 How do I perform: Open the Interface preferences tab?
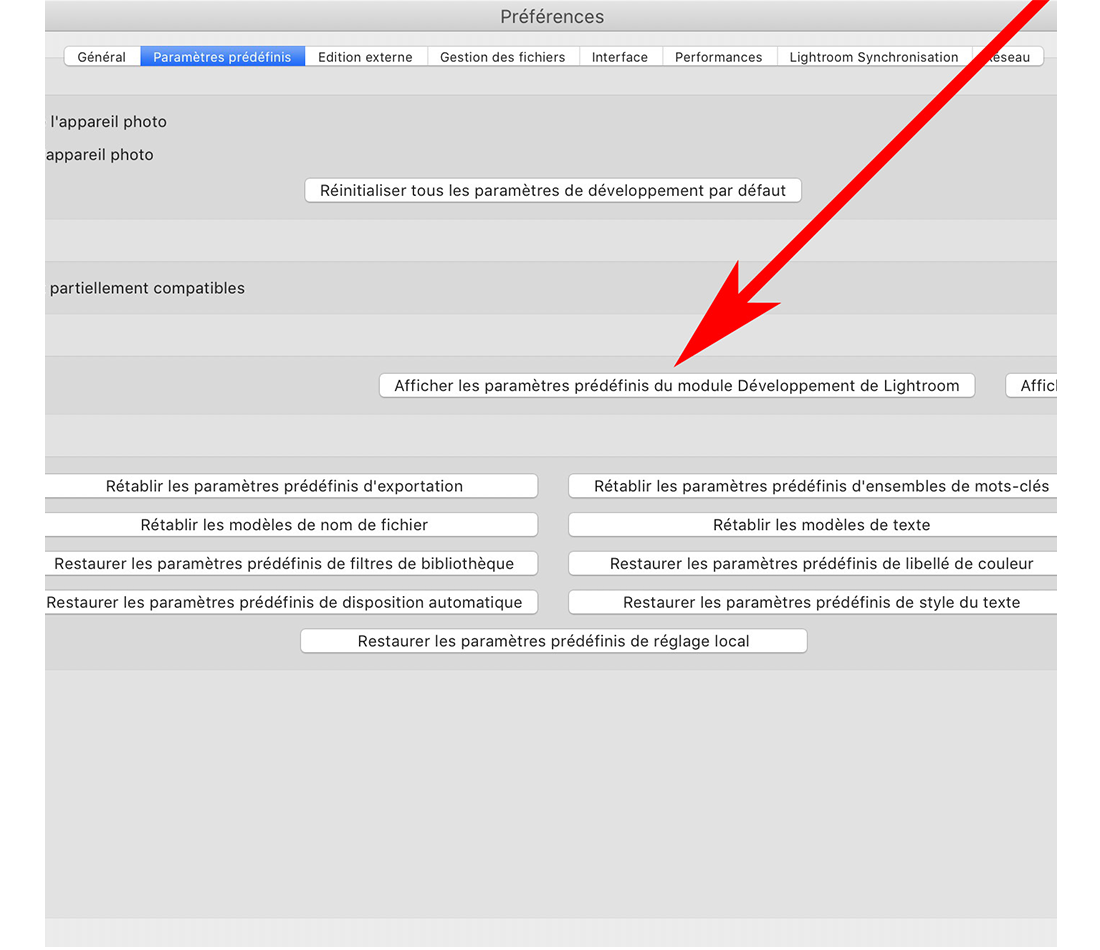(x=619, y=57)
